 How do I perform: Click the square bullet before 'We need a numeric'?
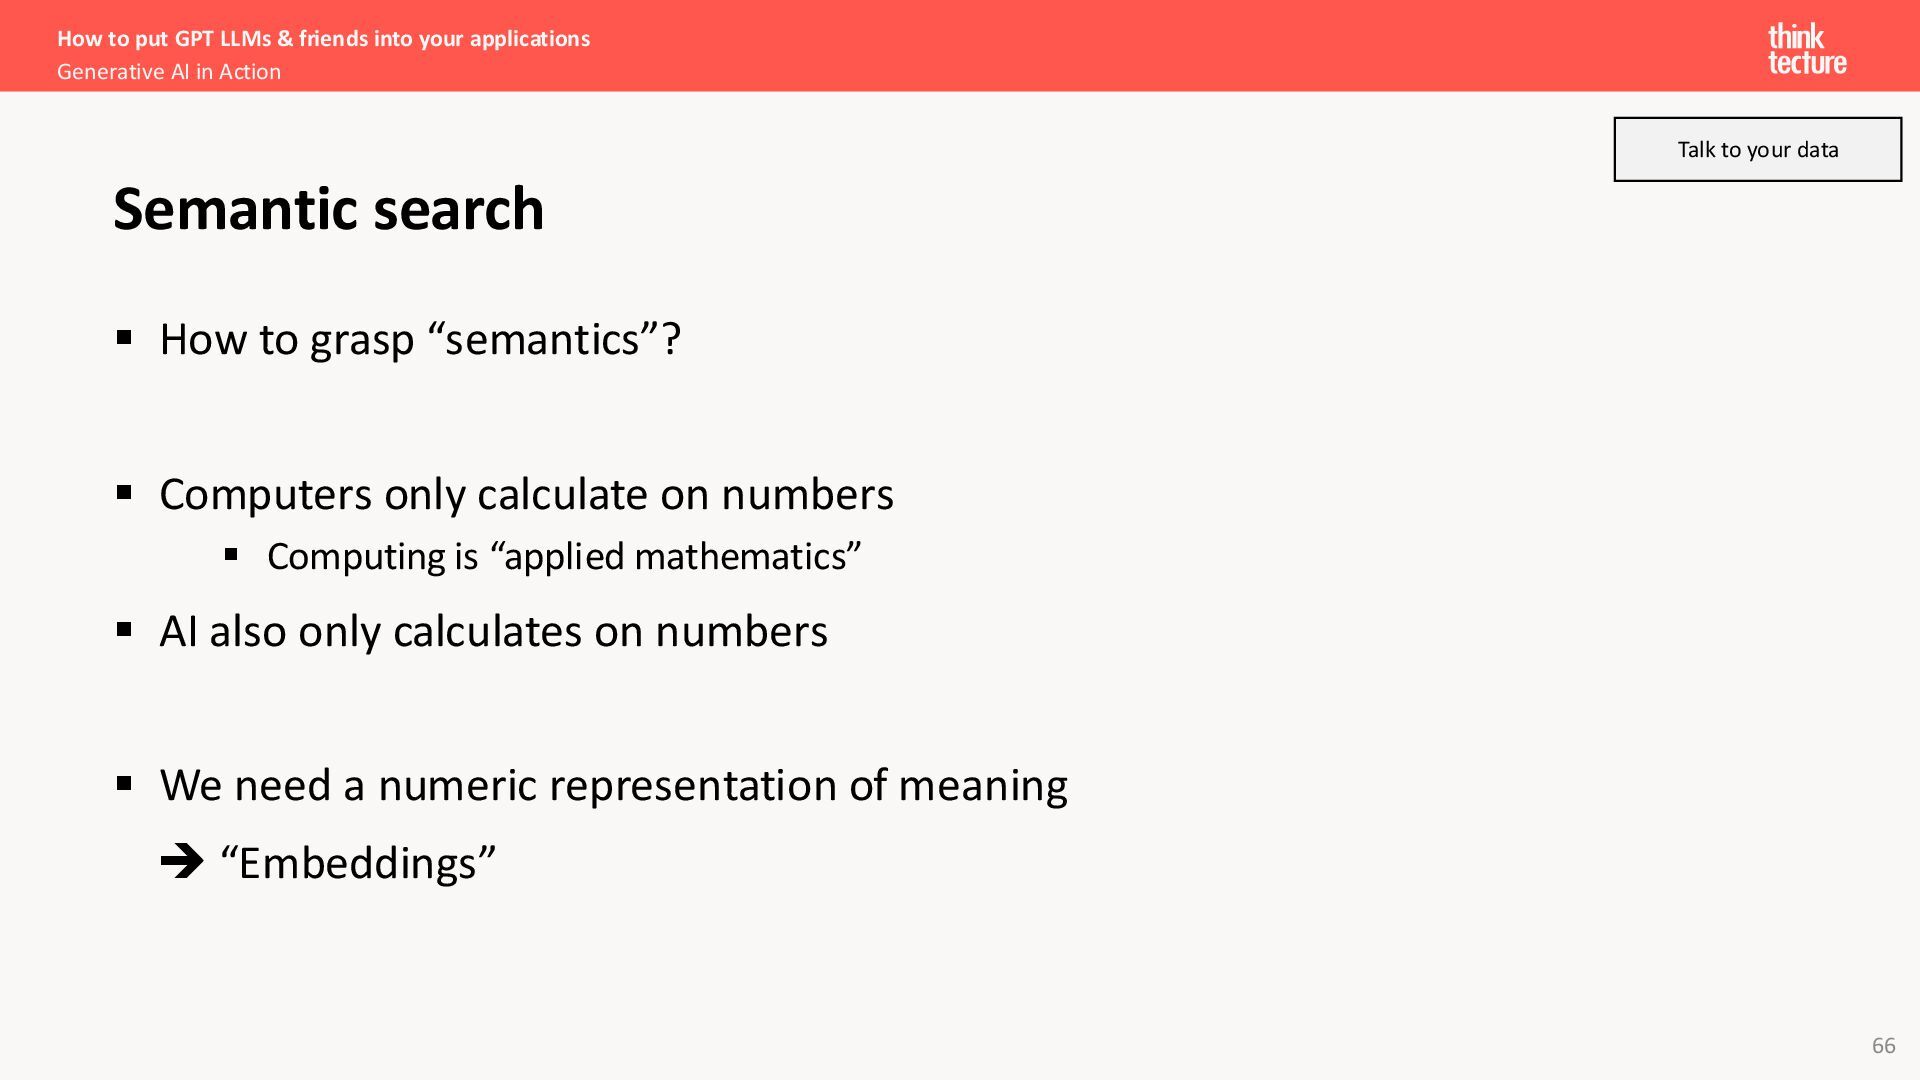[x=124, y=783]
